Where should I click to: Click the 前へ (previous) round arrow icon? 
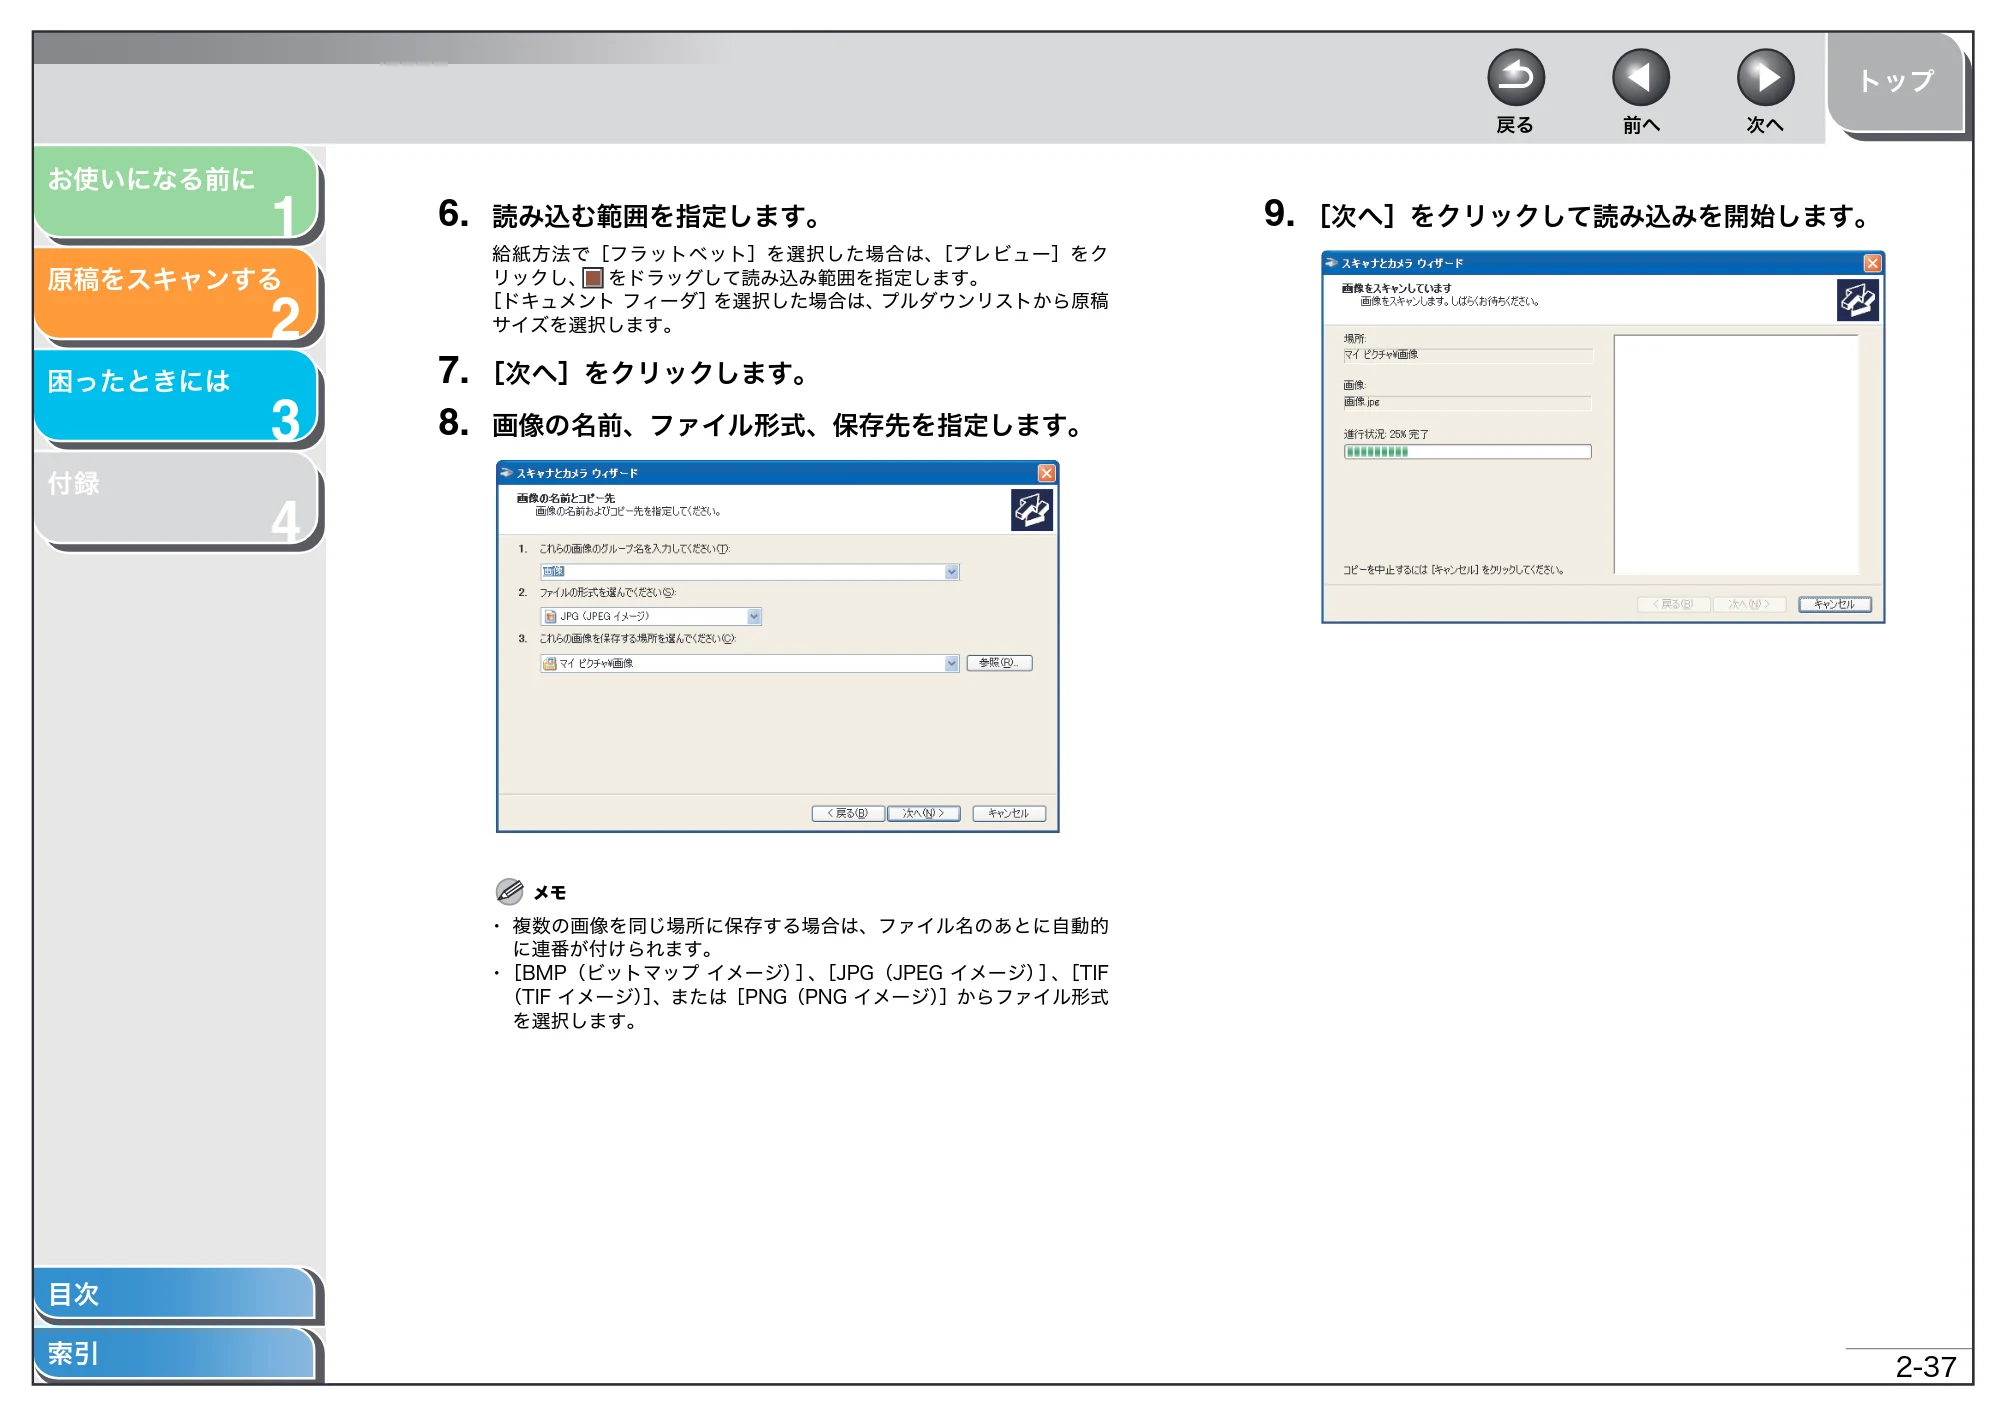click(1640, 77)
